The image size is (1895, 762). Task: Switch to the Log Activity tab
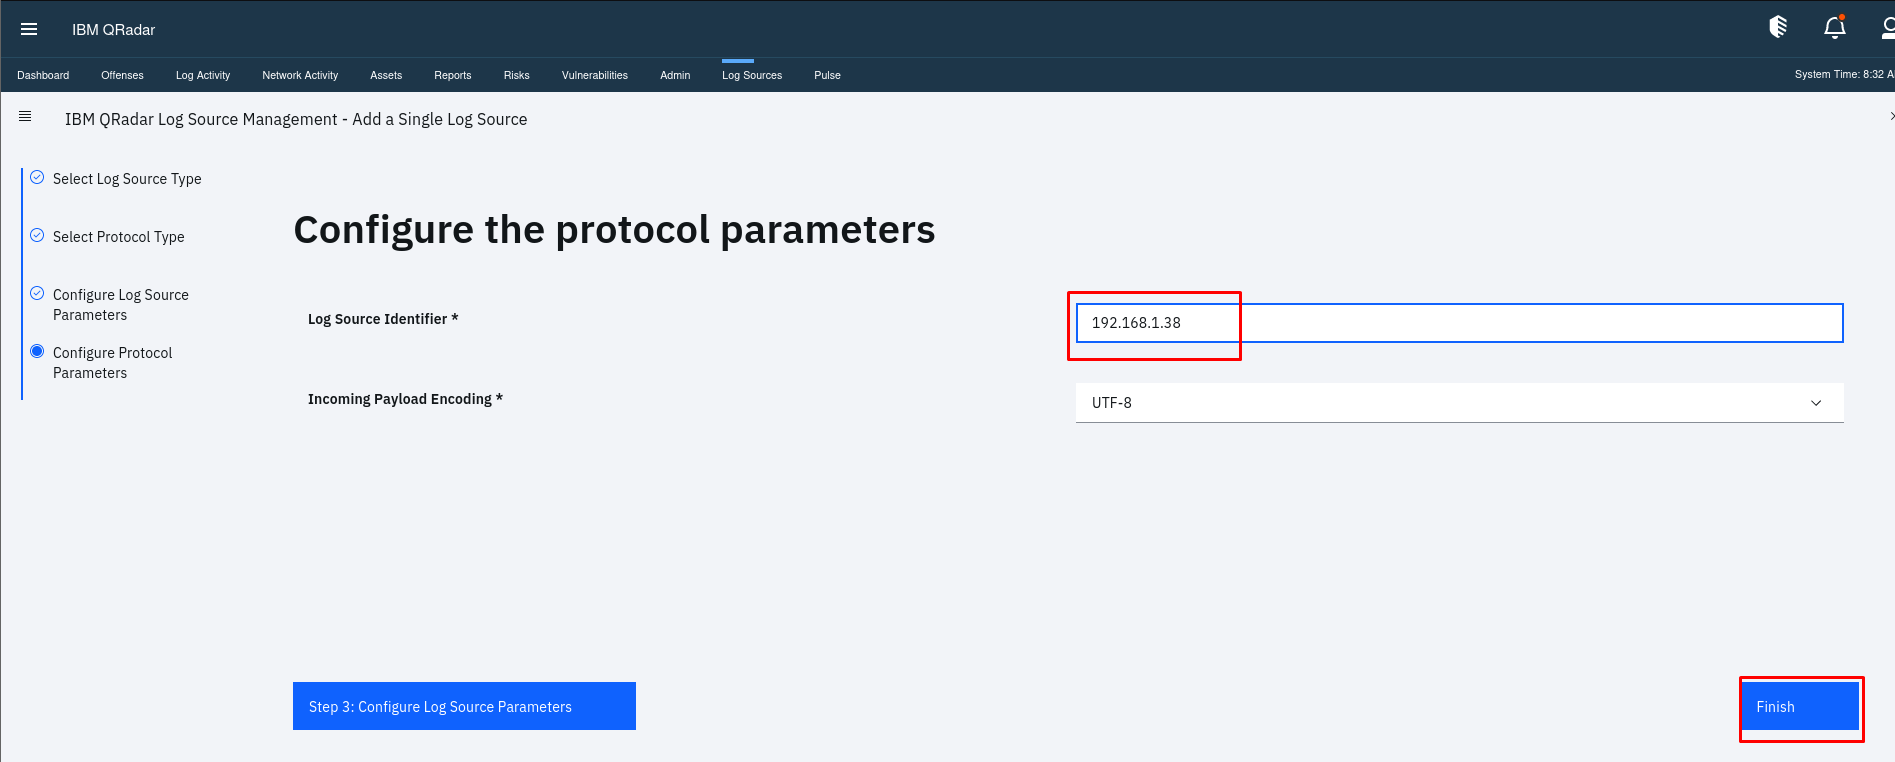tap(203, 75)
